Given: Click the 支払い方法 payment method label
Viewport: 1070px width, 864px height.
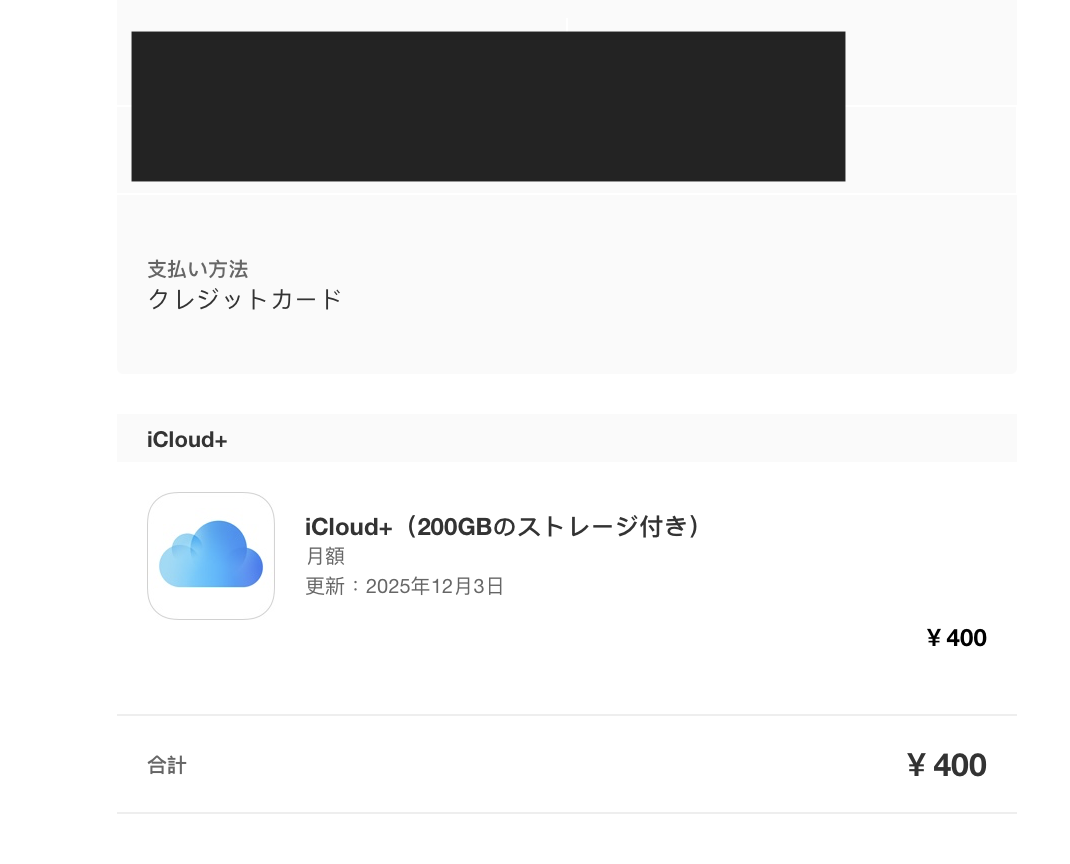Looking at the screenshot, I should coord(198,269).
